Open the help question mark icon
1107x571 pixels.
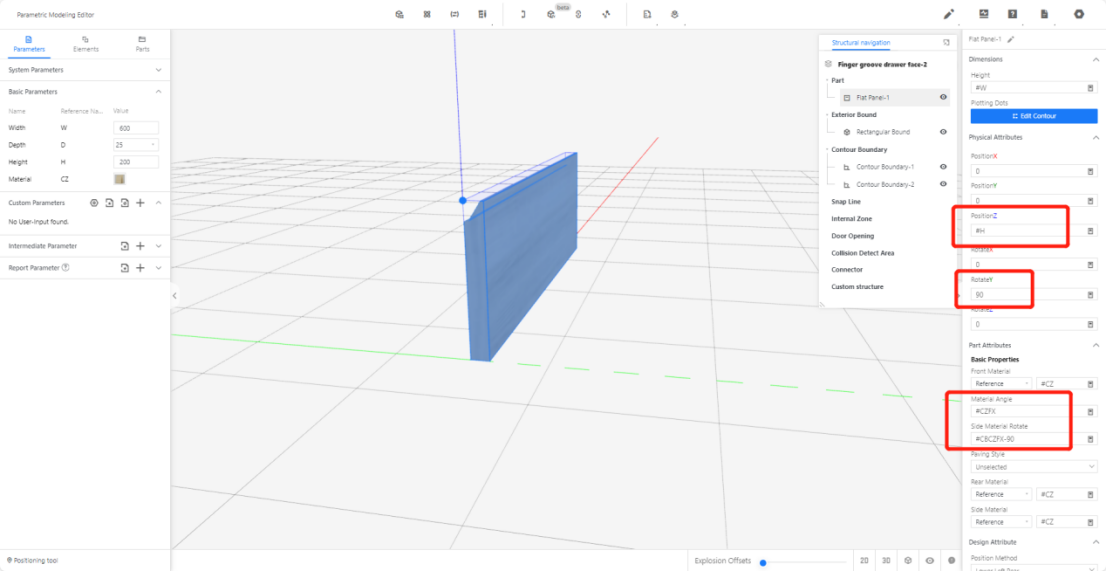(x=1013, y=14)
